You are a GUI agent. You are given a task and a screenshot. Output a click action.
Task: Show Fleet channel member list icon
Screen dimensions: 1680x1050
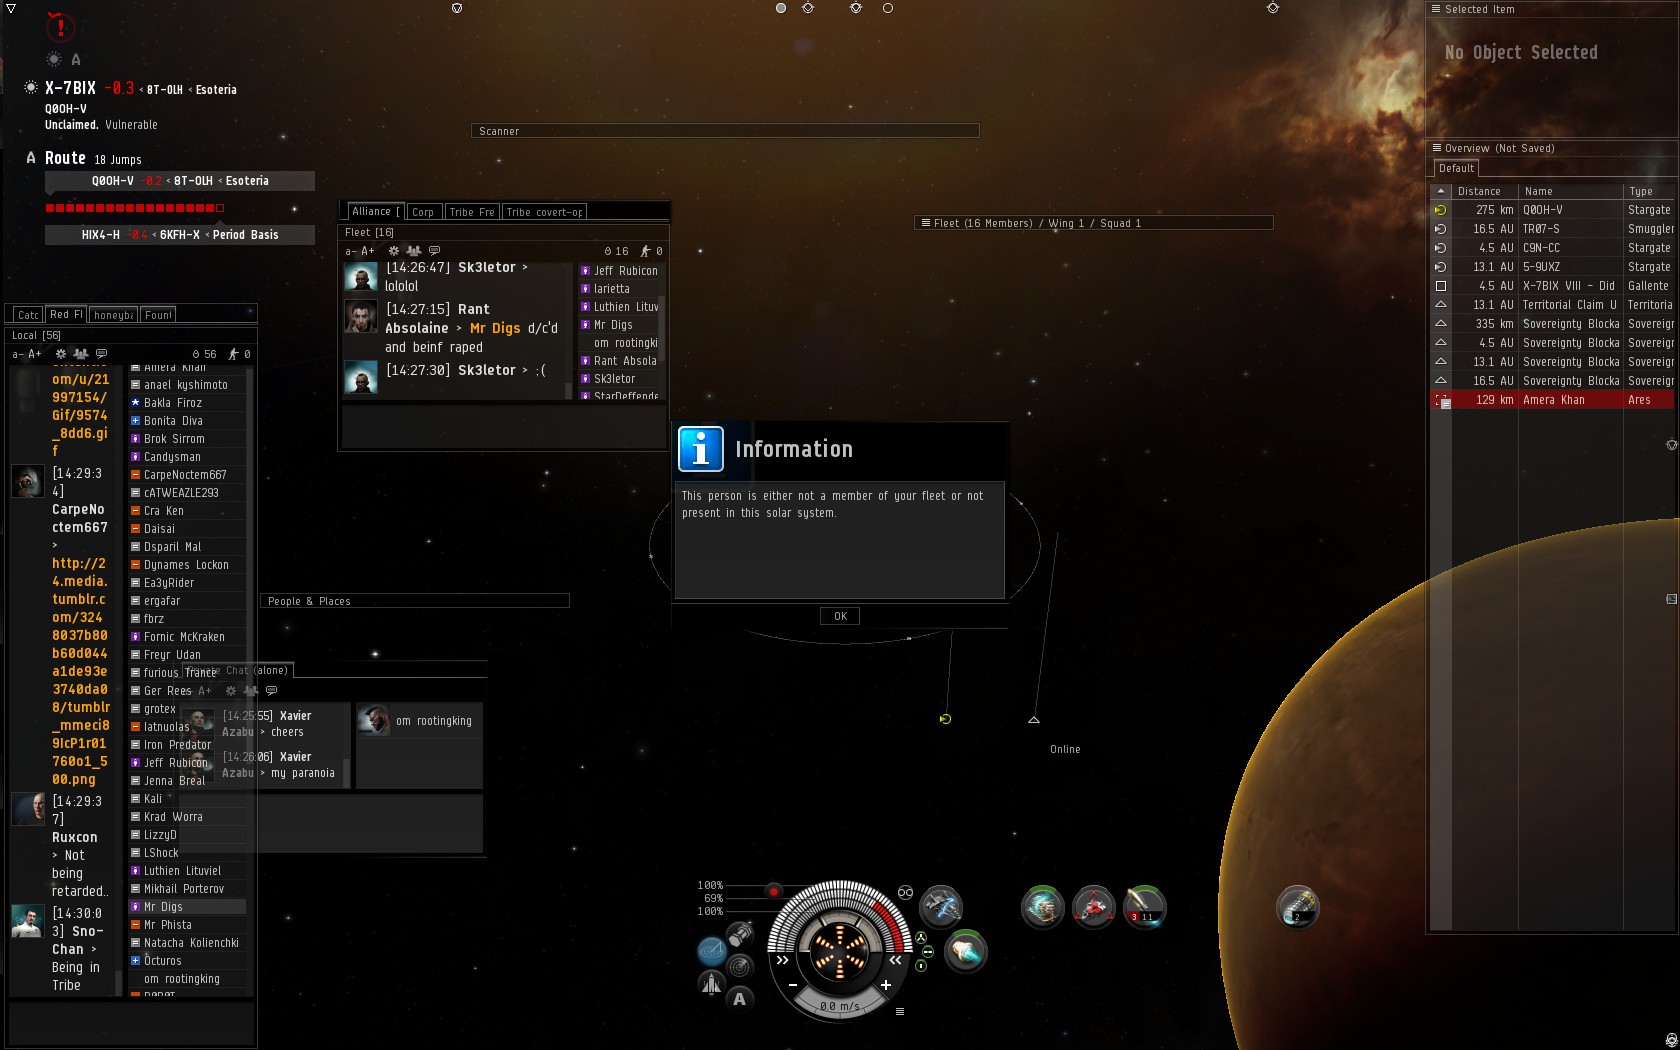tap(413, 251)
